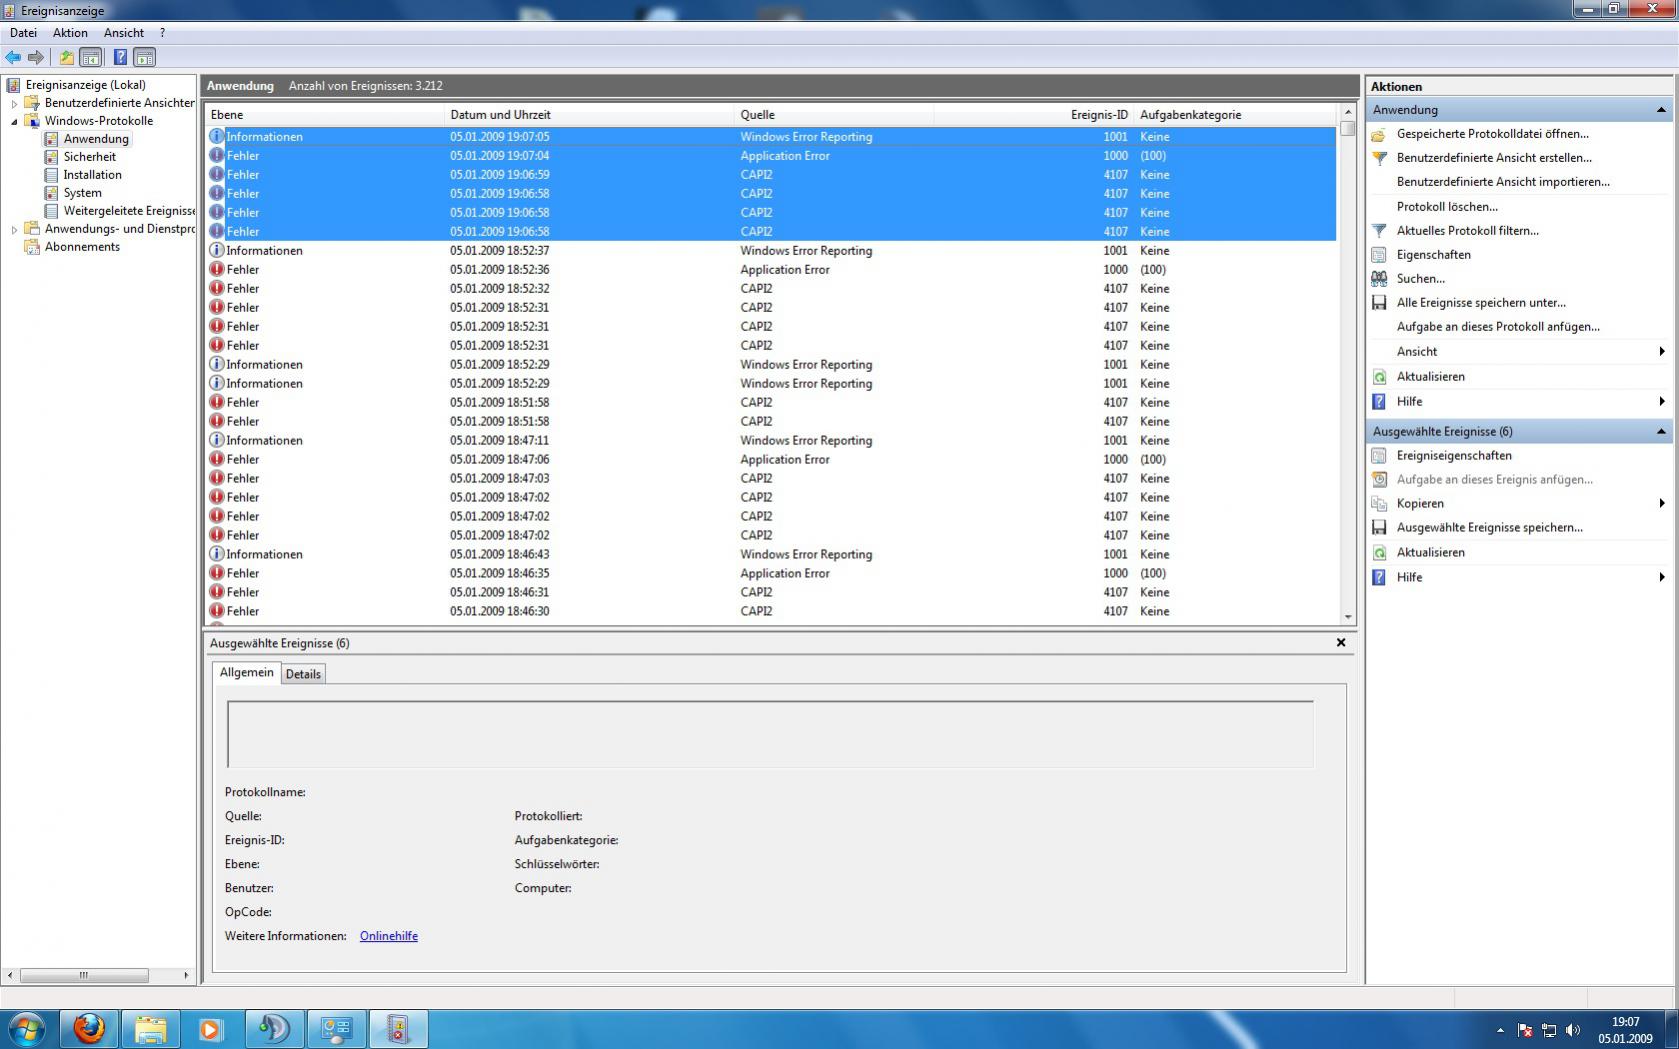Image resolution: width=1679 pixels, height=1049 pixels.
Task: Click the blue Help toolbar icon
Action: pos(120,57)
